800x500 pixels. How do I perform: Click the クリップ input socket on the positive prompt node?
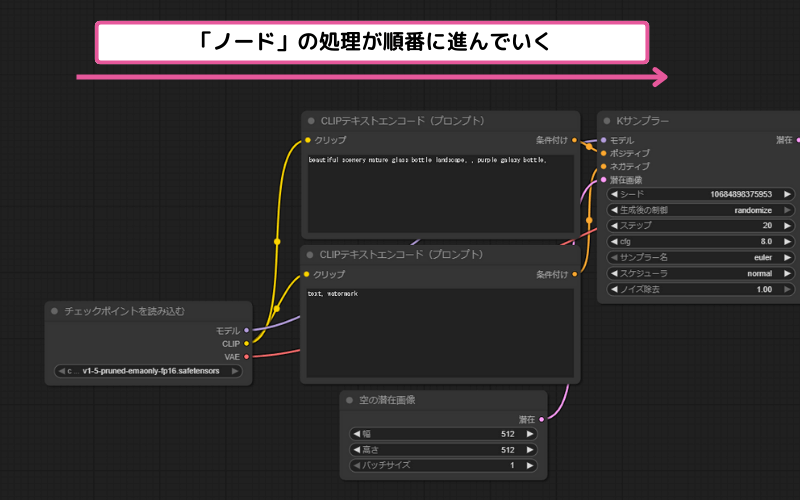point(308,140)
